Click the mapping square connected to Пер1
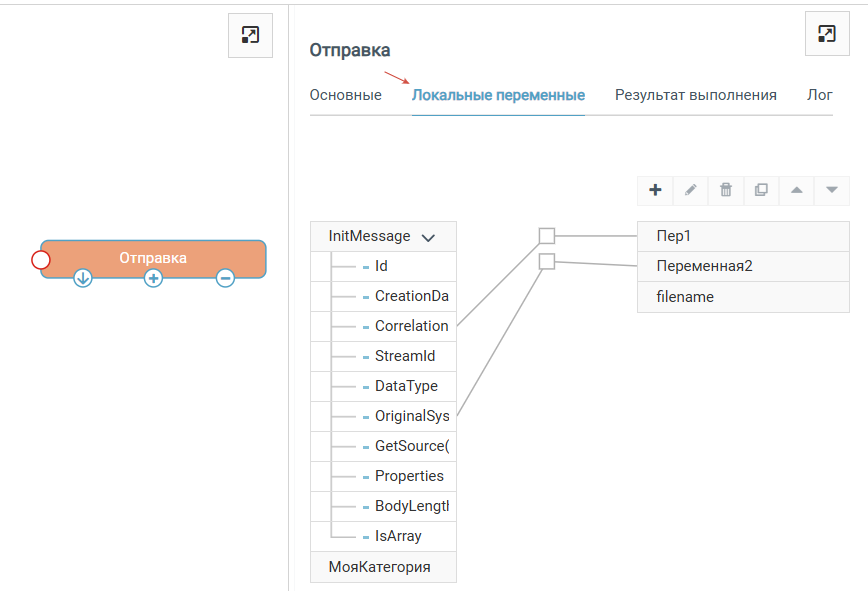The height and width of the screenshot is (591, 868). coord(547,236)
